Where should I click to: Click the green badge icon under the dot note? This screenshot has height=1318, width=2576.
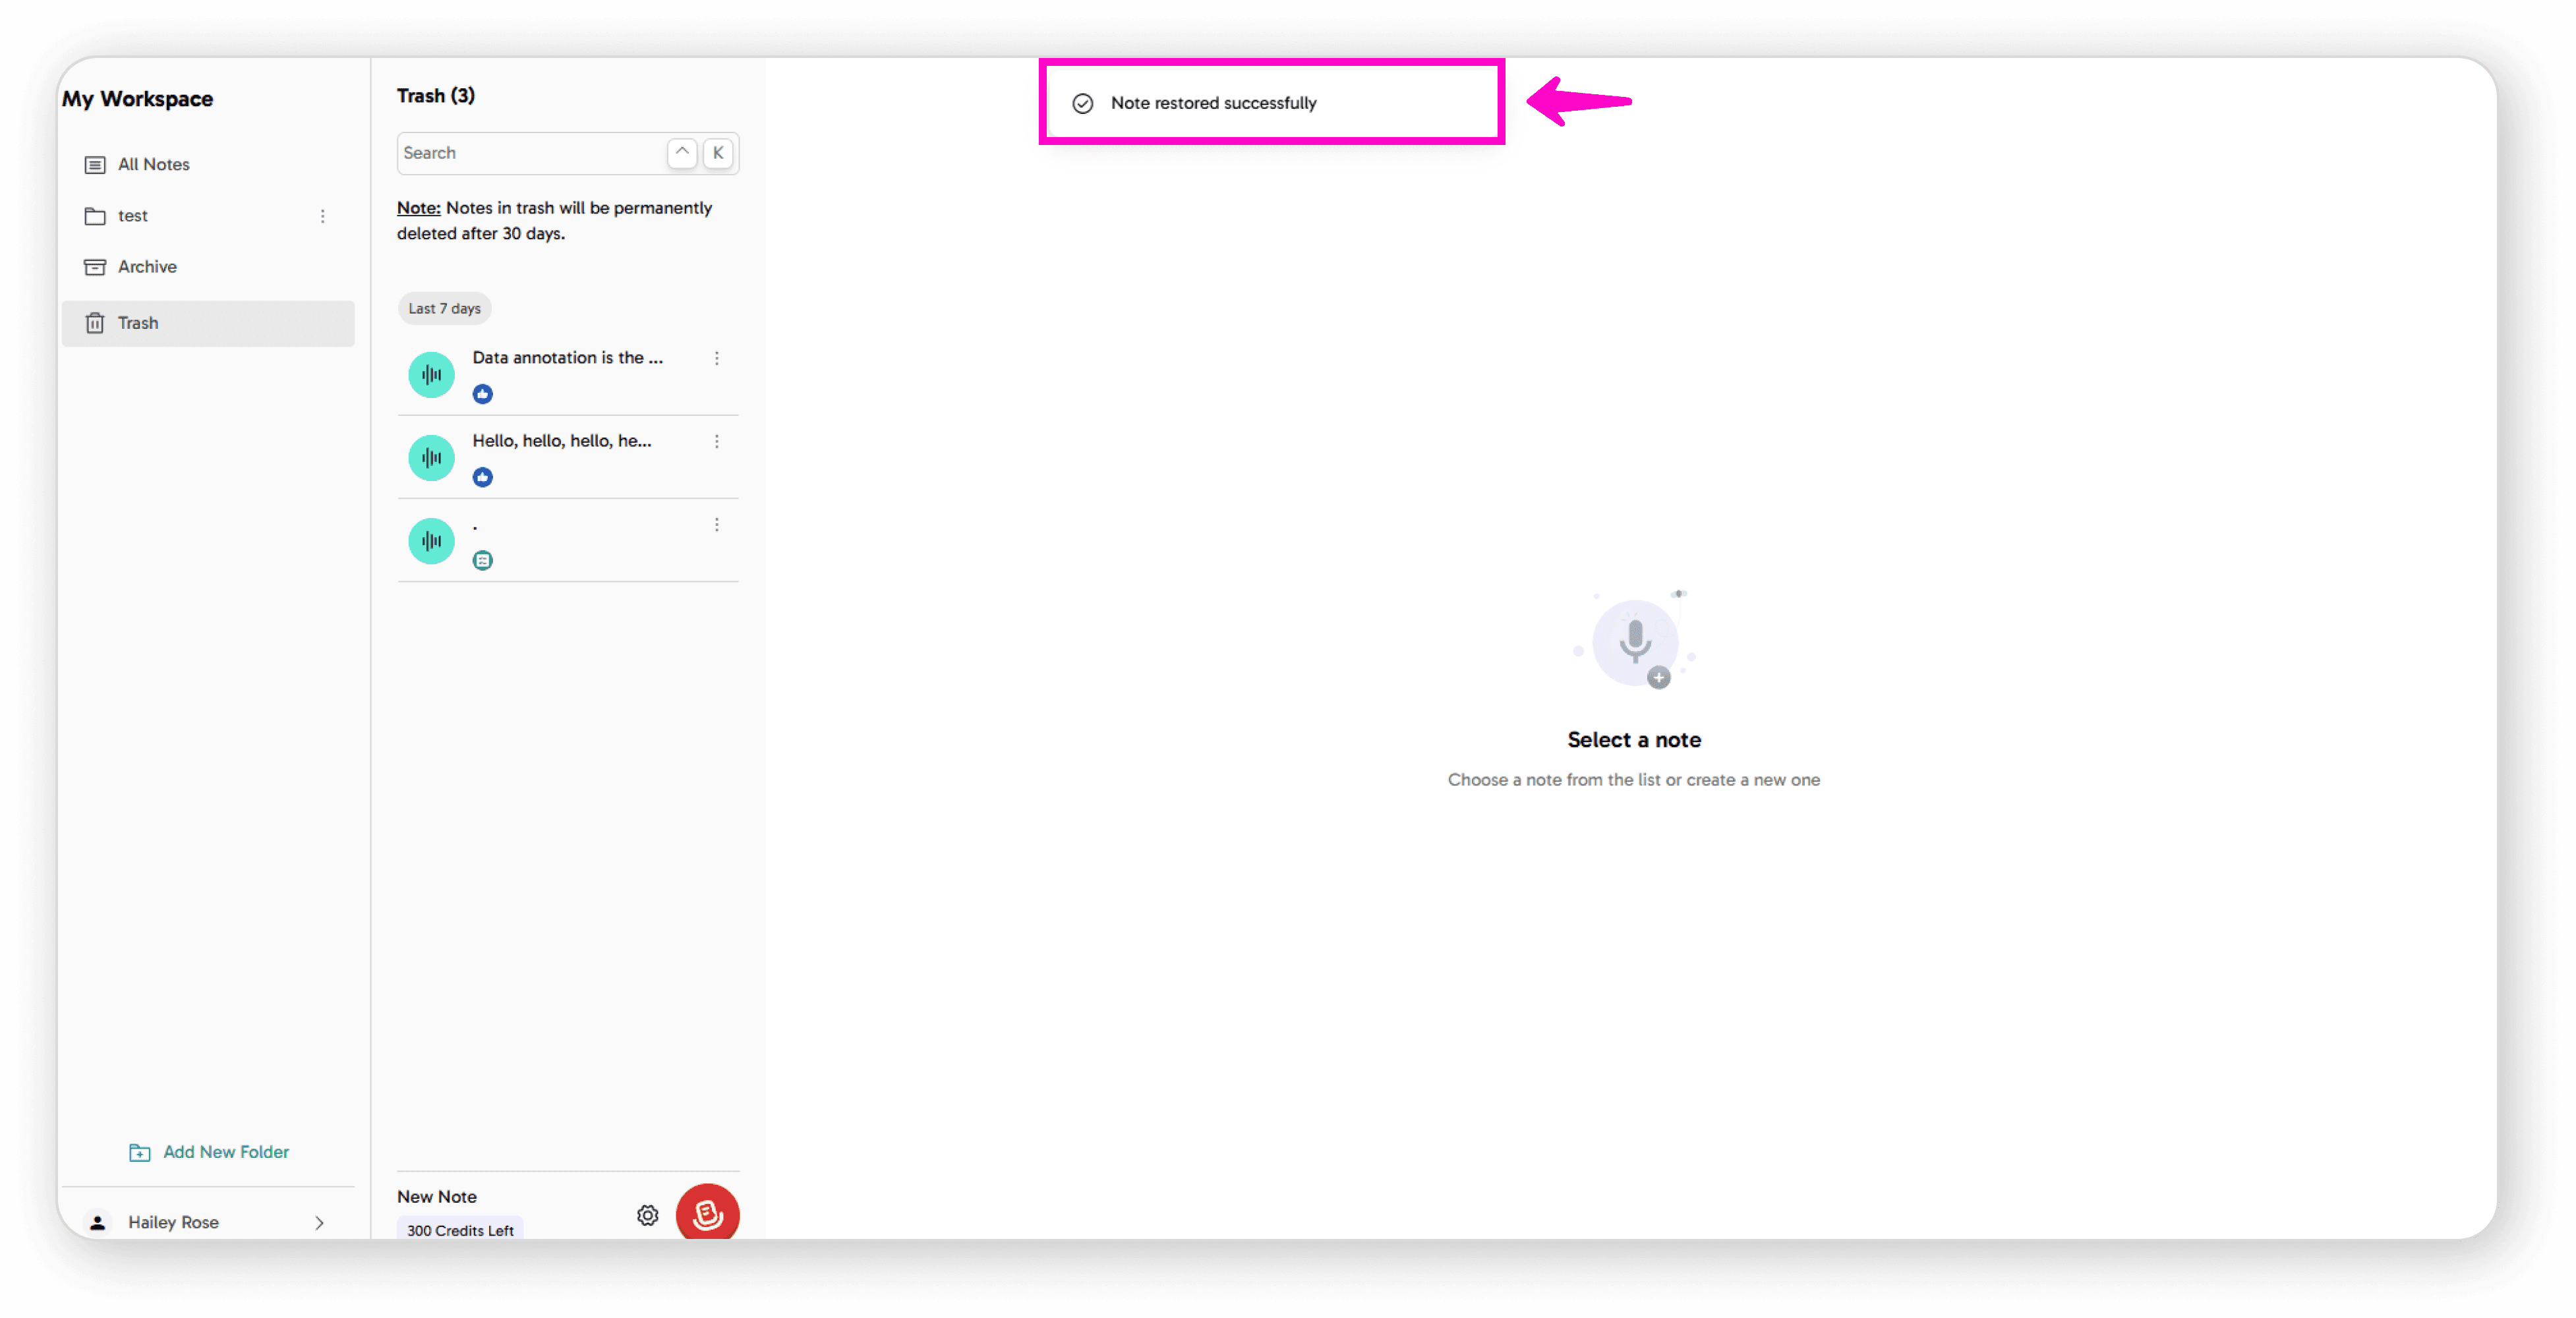tap(483, 560)
